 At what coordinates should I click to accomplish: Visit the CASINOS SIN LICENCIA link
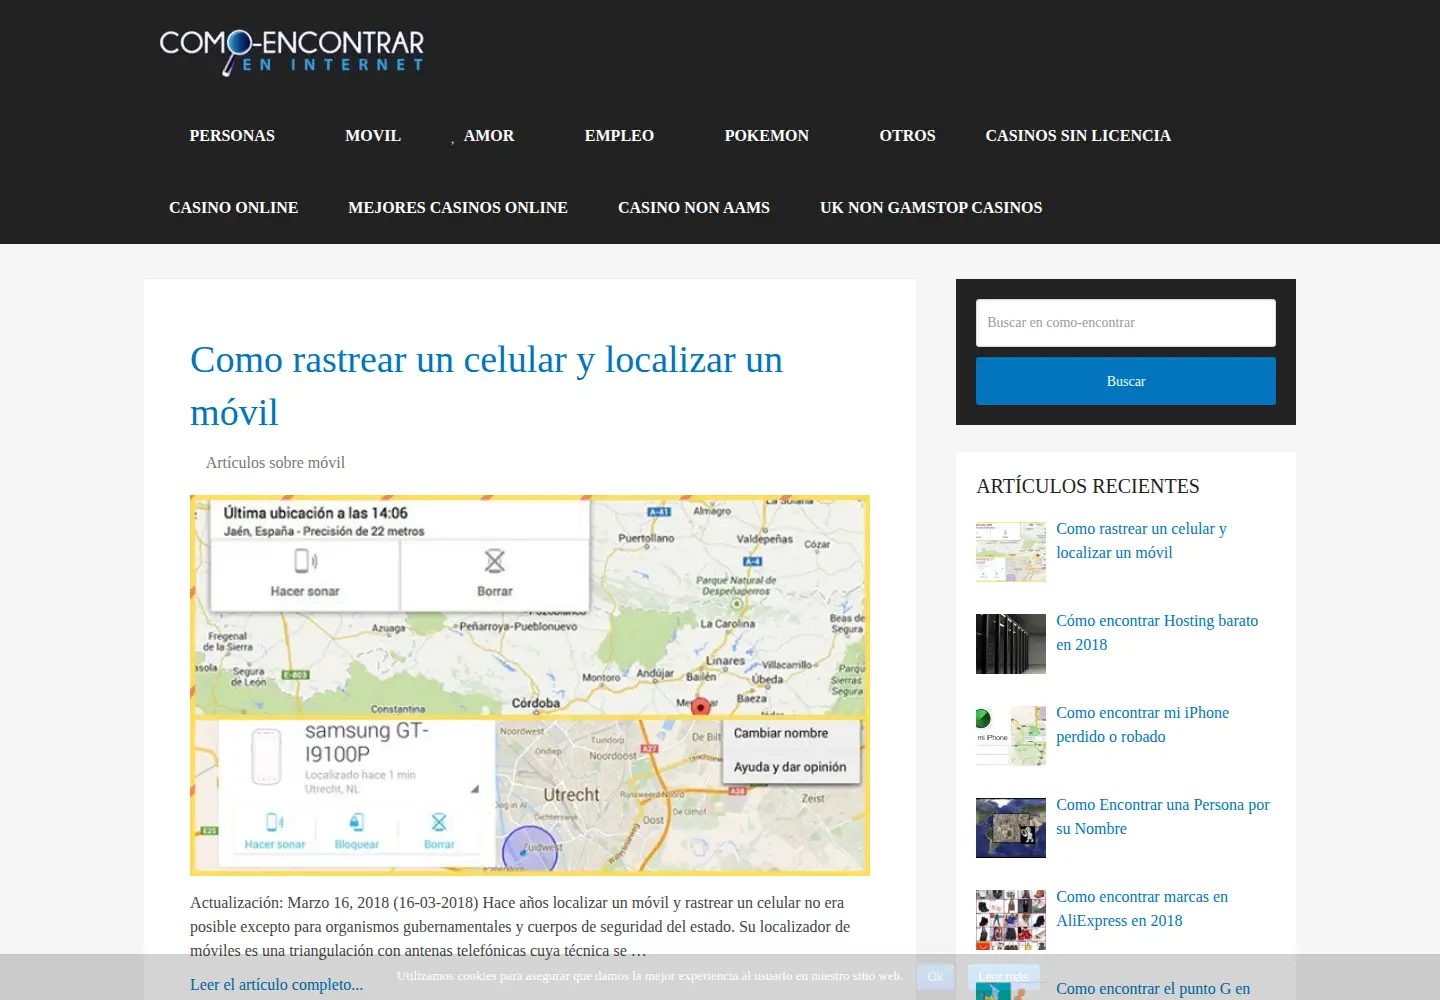point(1078,136)
